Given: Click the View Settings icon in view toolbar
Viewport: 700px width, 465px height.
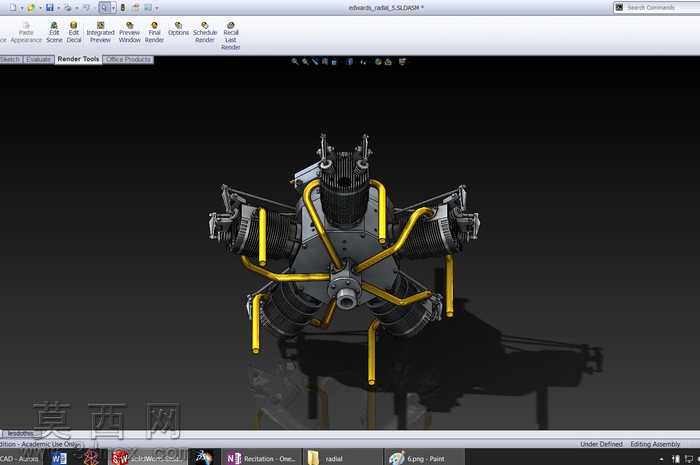Looking at the screenshot, I should point(402,62).
